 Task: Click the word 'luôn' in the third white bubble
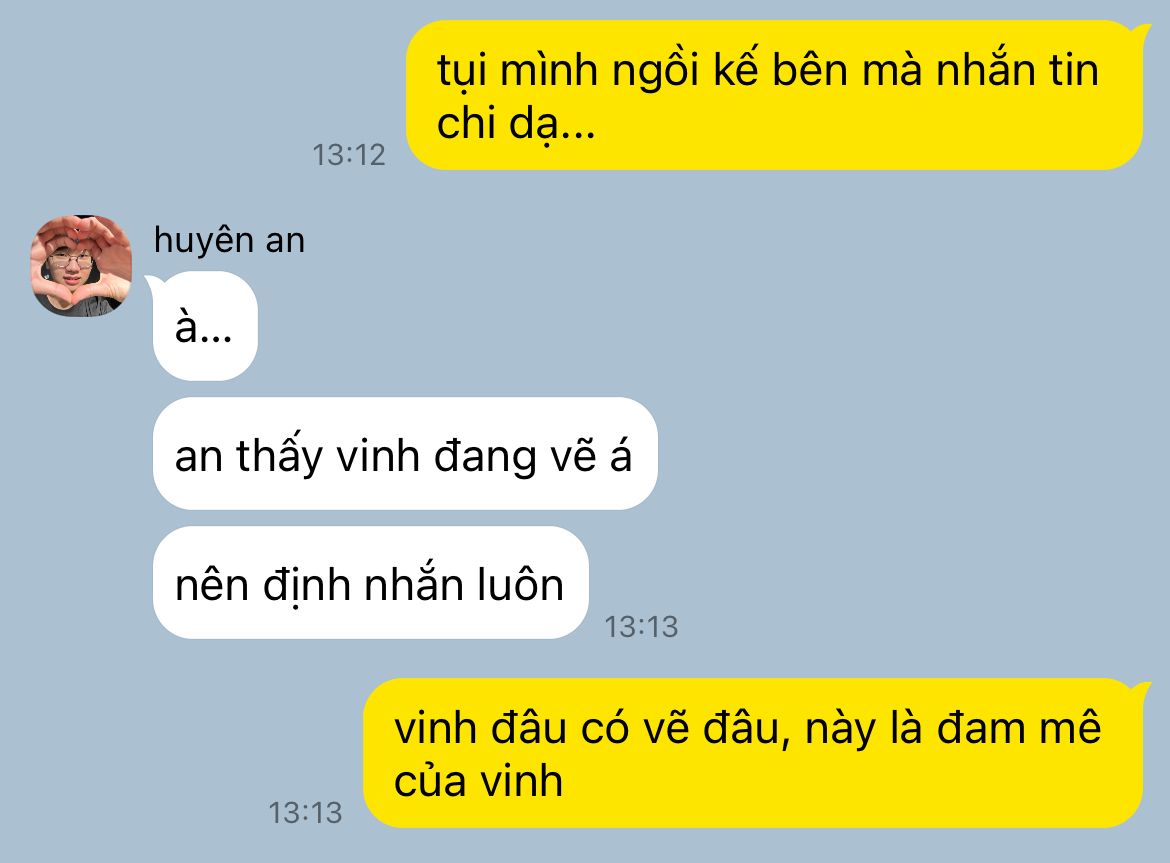pyautogui.click(x=520, y=585)
